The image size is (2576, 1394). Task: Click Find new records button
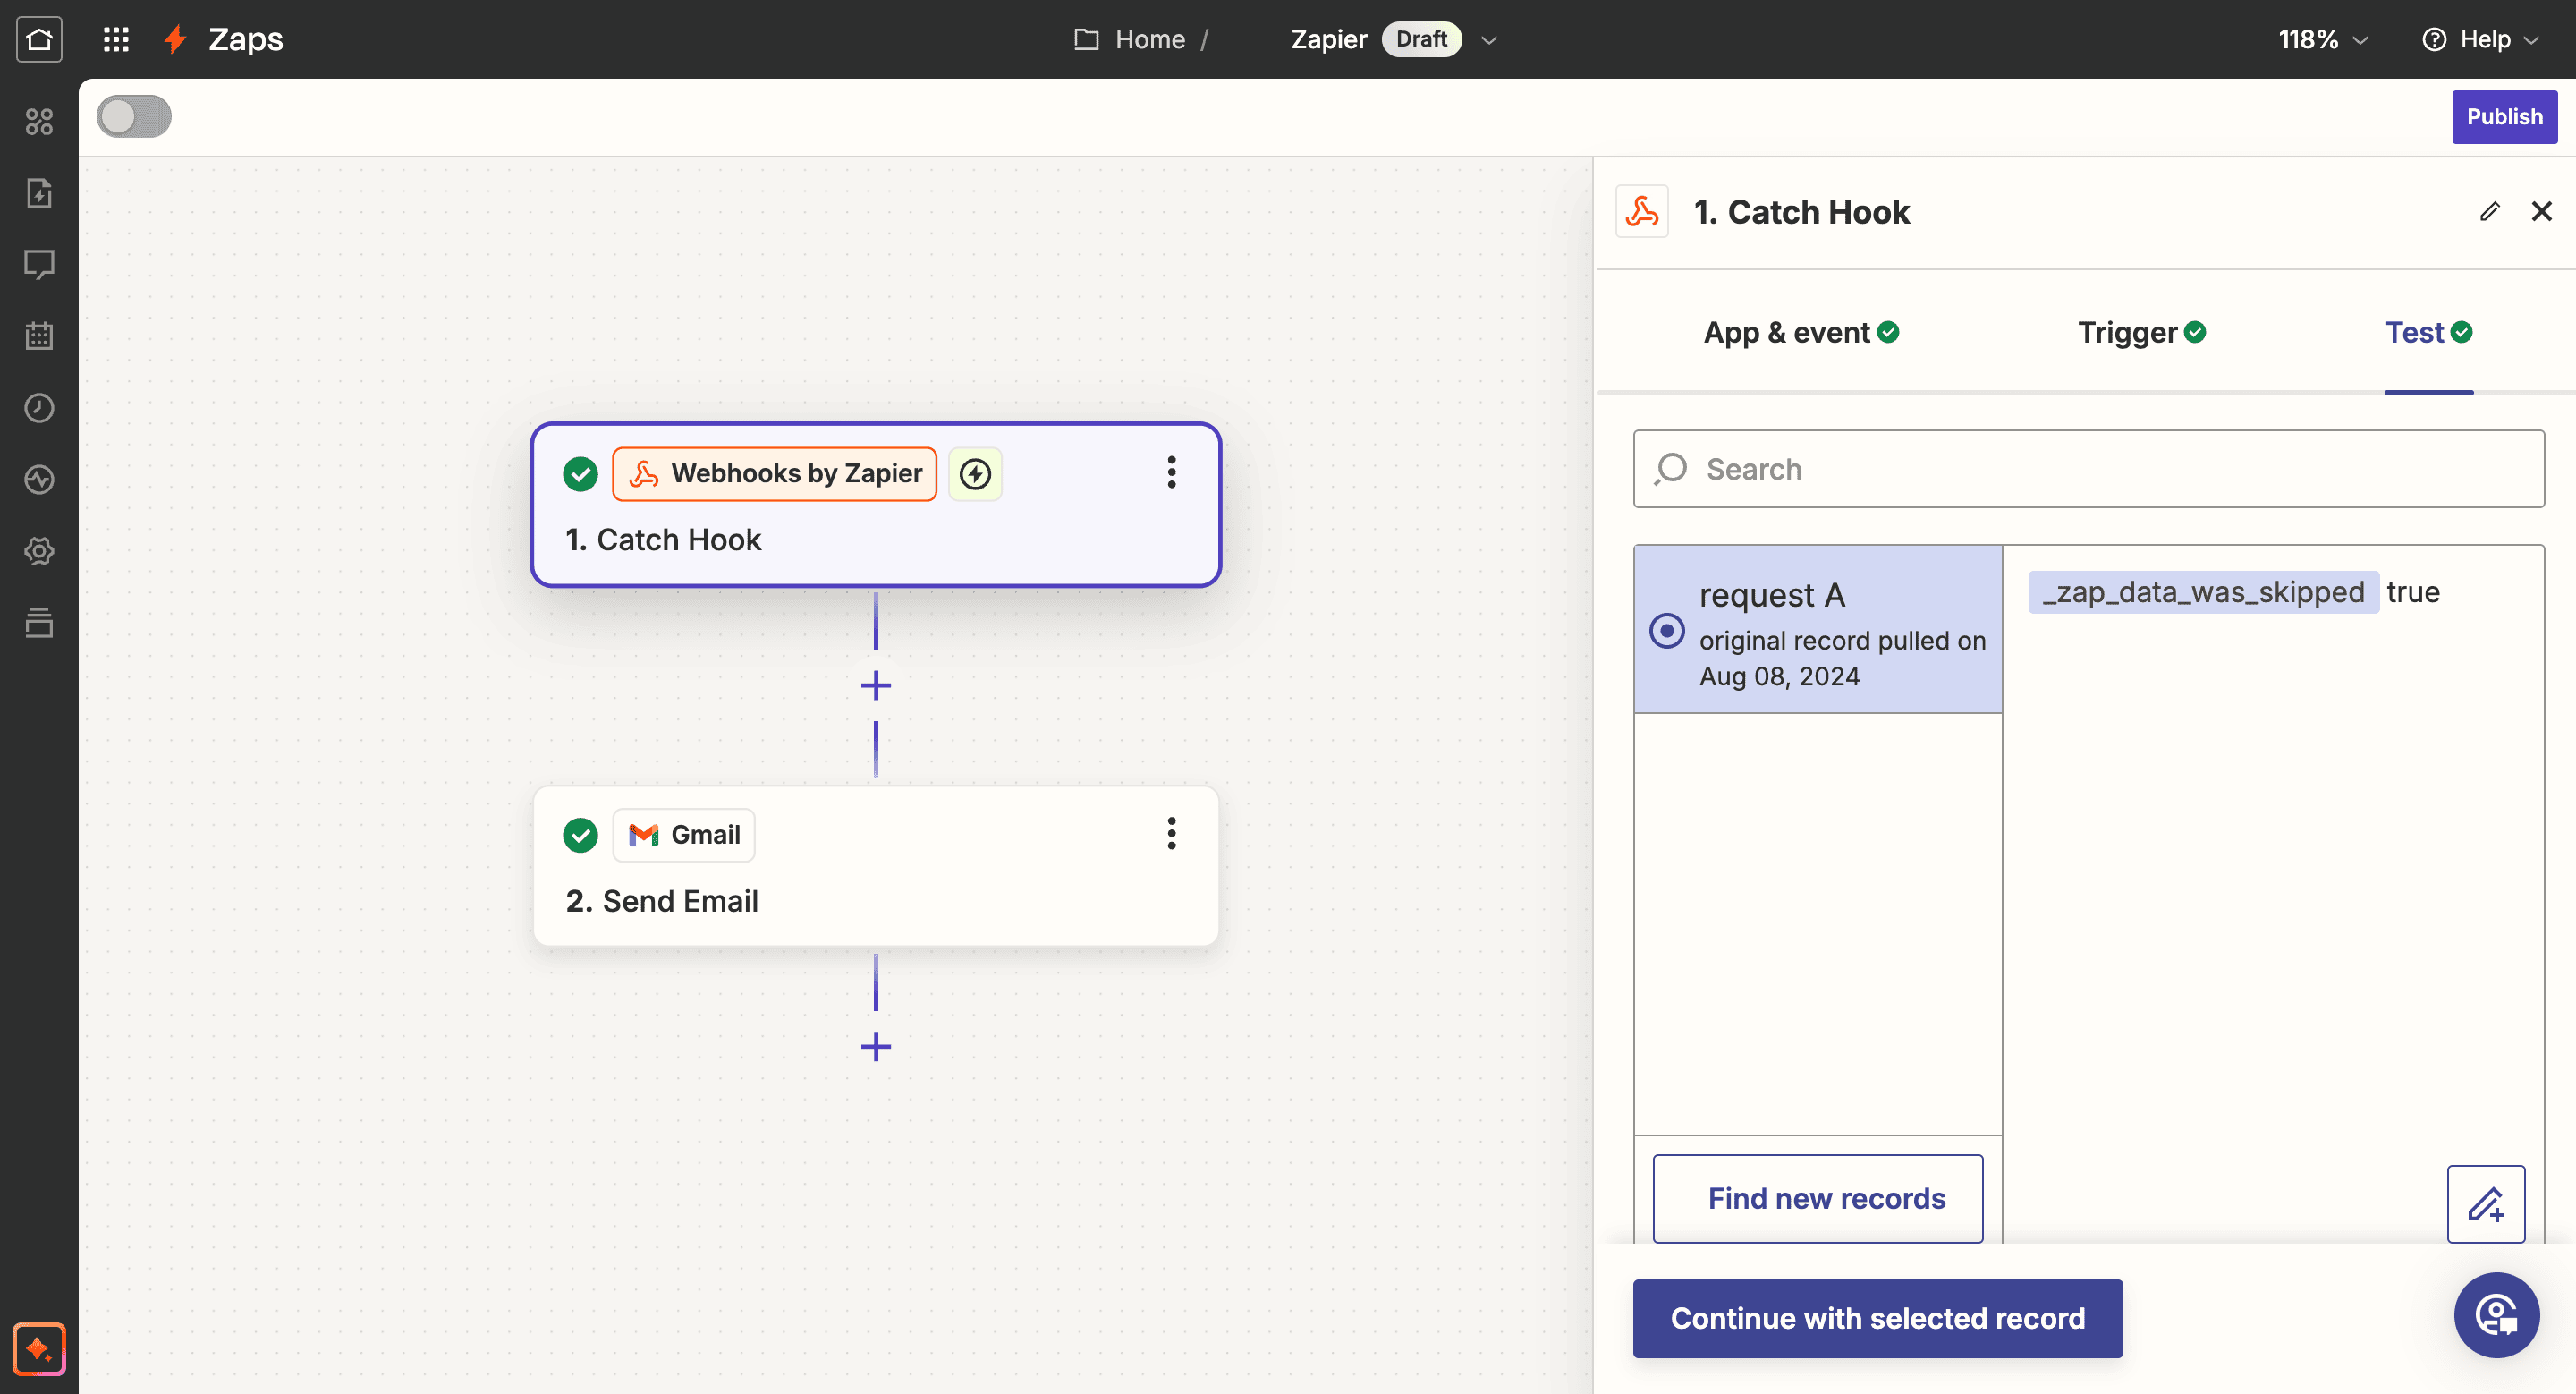pos(1817,1198)
